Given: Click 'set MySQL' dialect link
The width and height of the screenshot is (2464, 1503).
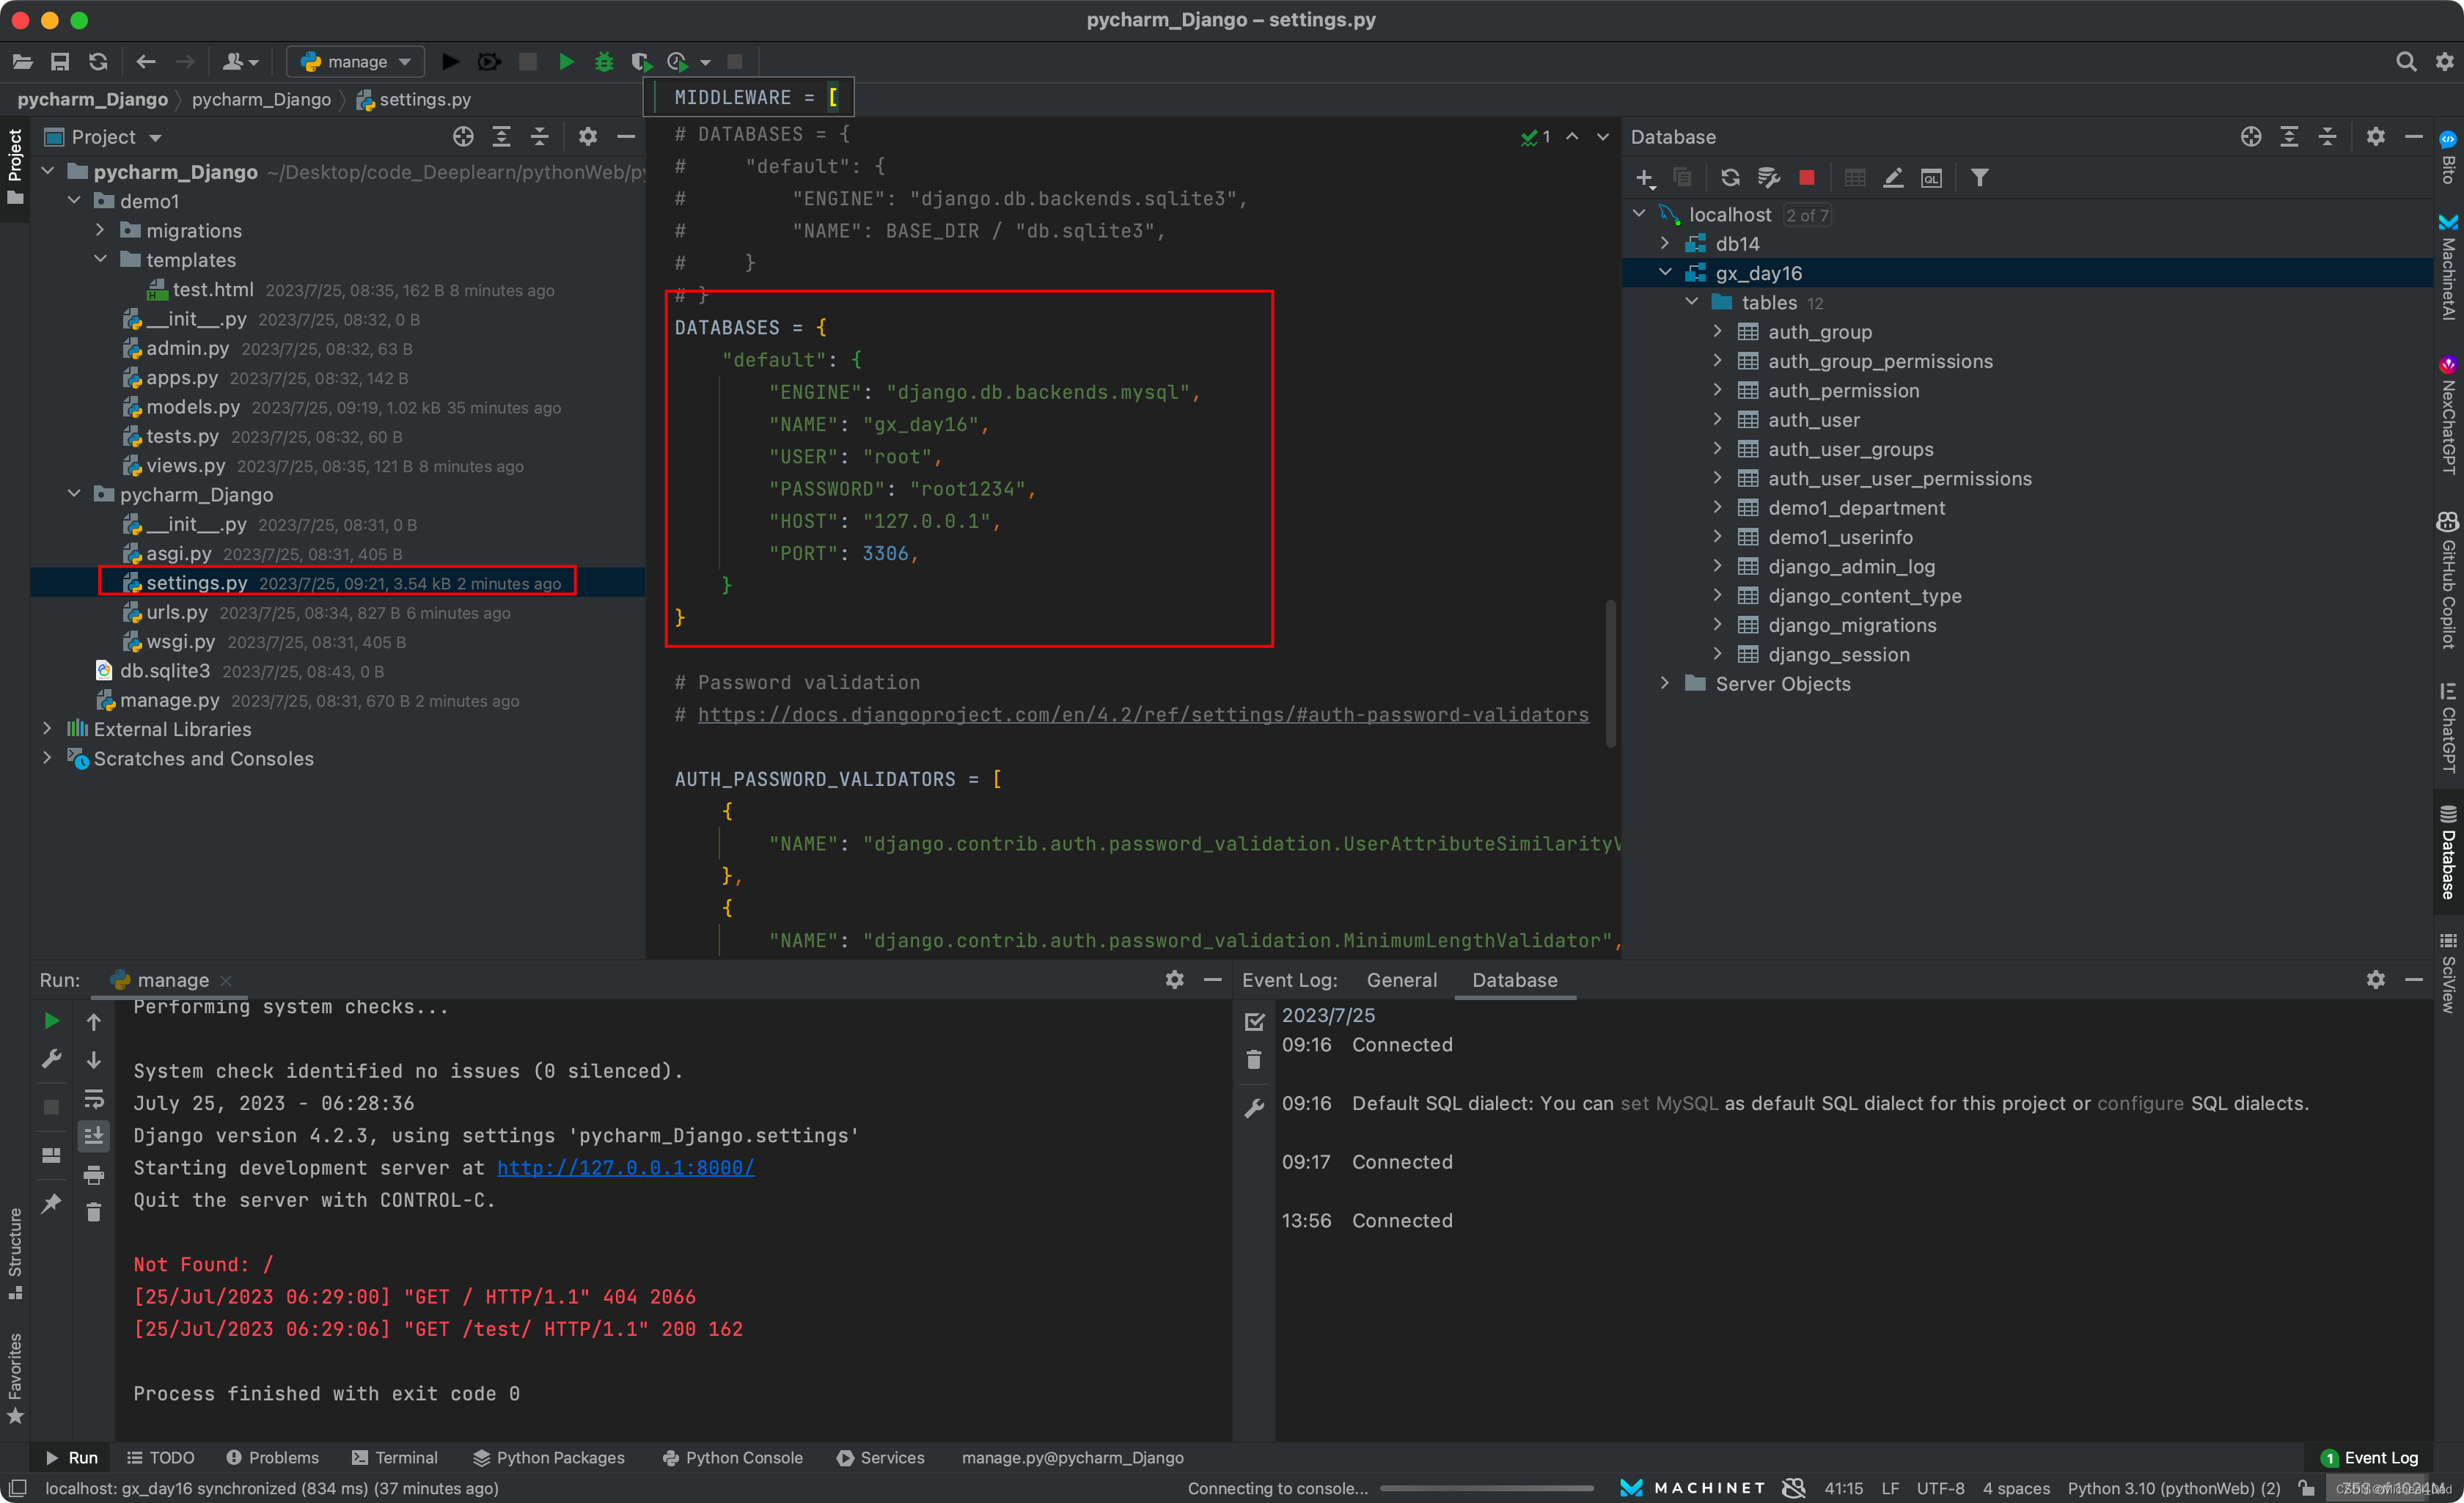Looking at the screenshot, I should point(1668,1103).
